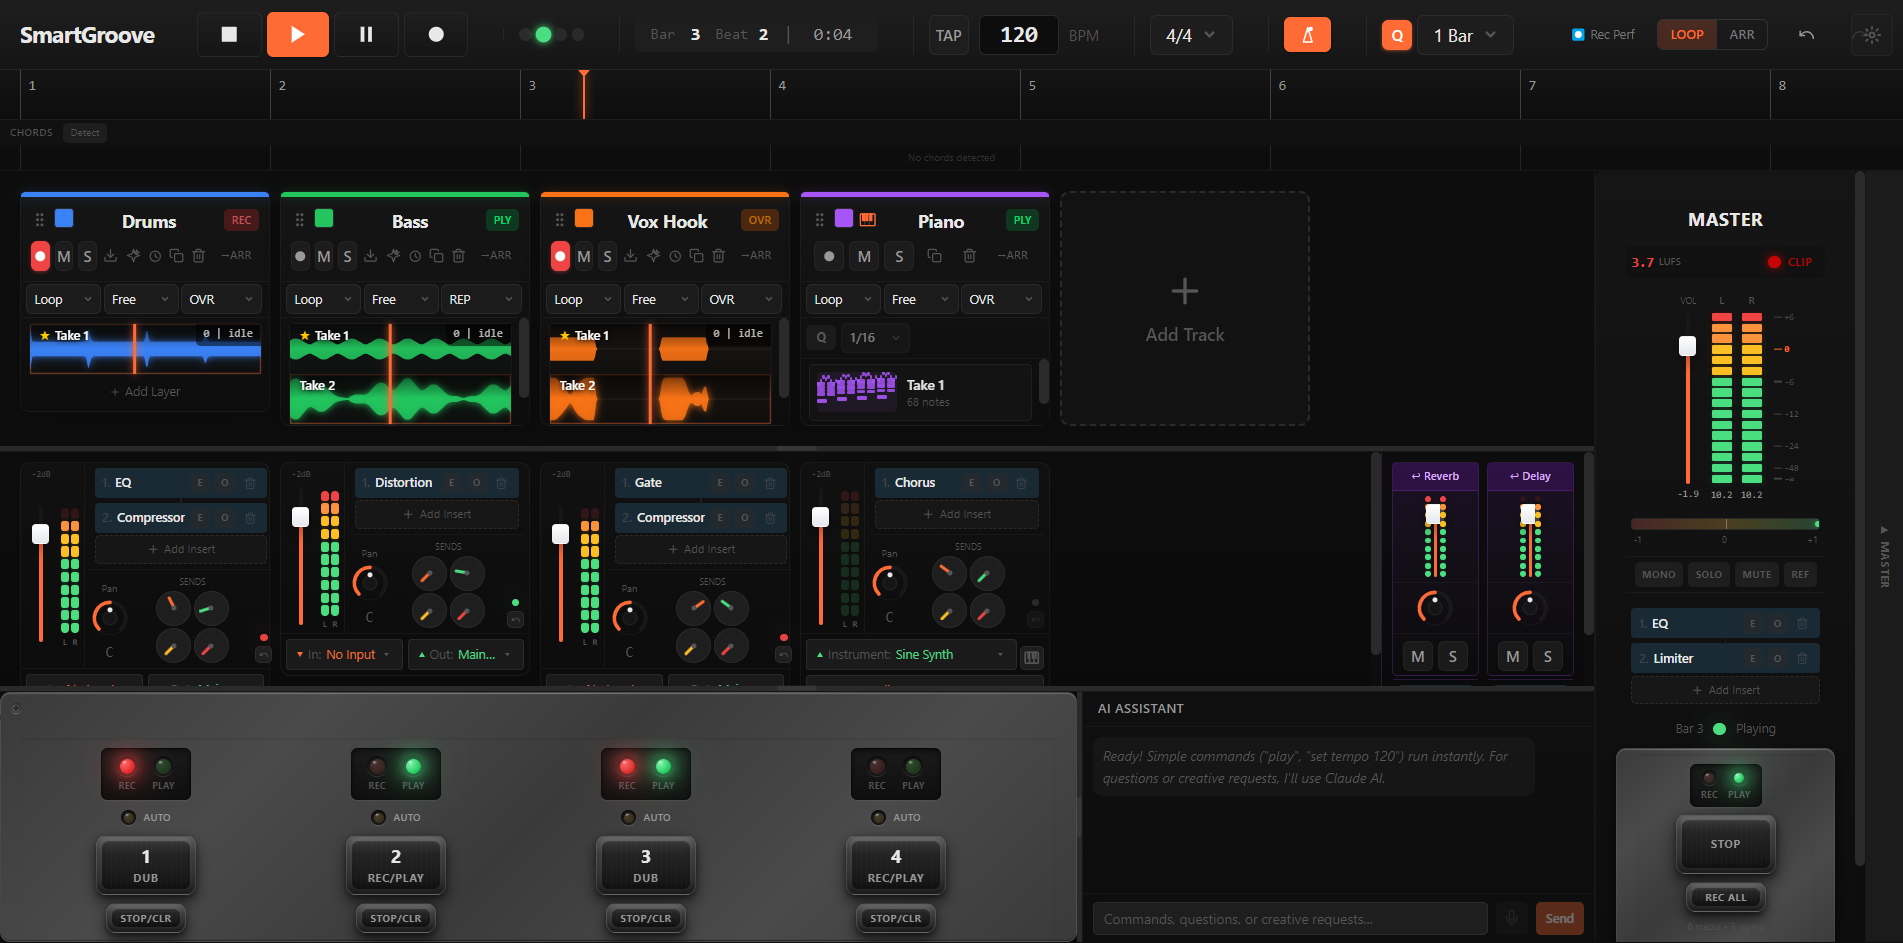The width and height of the screenshot is (1903, 943).
Task: Download the Vox Hook track audio
Action: pos(630,256)
